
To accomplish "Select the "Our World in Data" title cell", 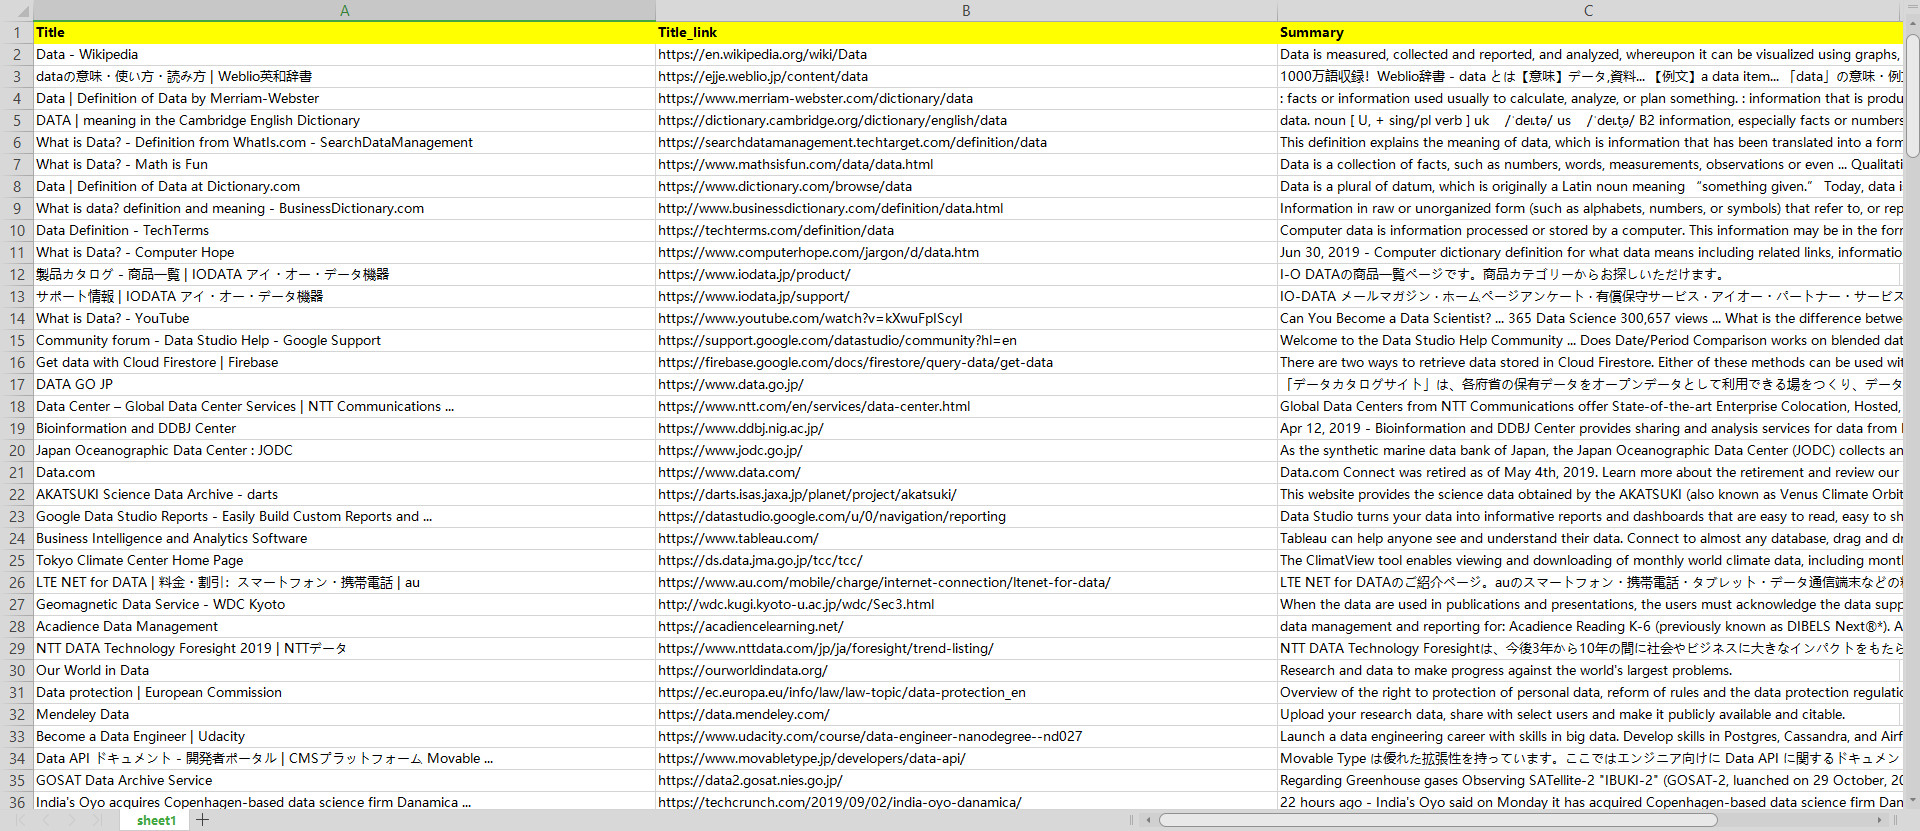I will click(93, 670).
